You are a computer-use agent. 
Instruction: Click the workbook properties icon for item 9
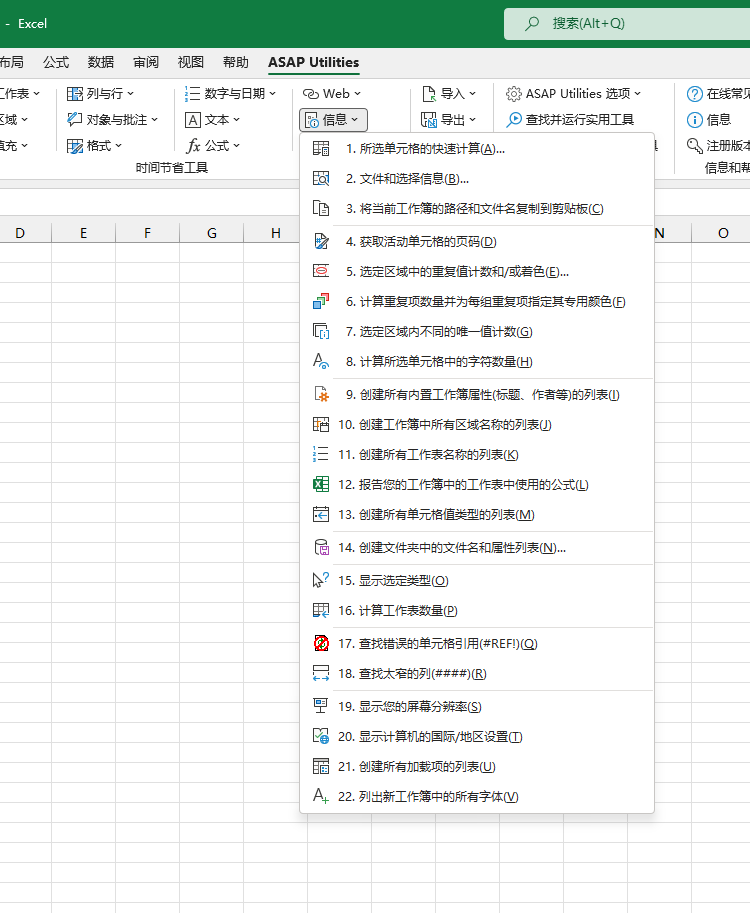click(x=321, y=395)
